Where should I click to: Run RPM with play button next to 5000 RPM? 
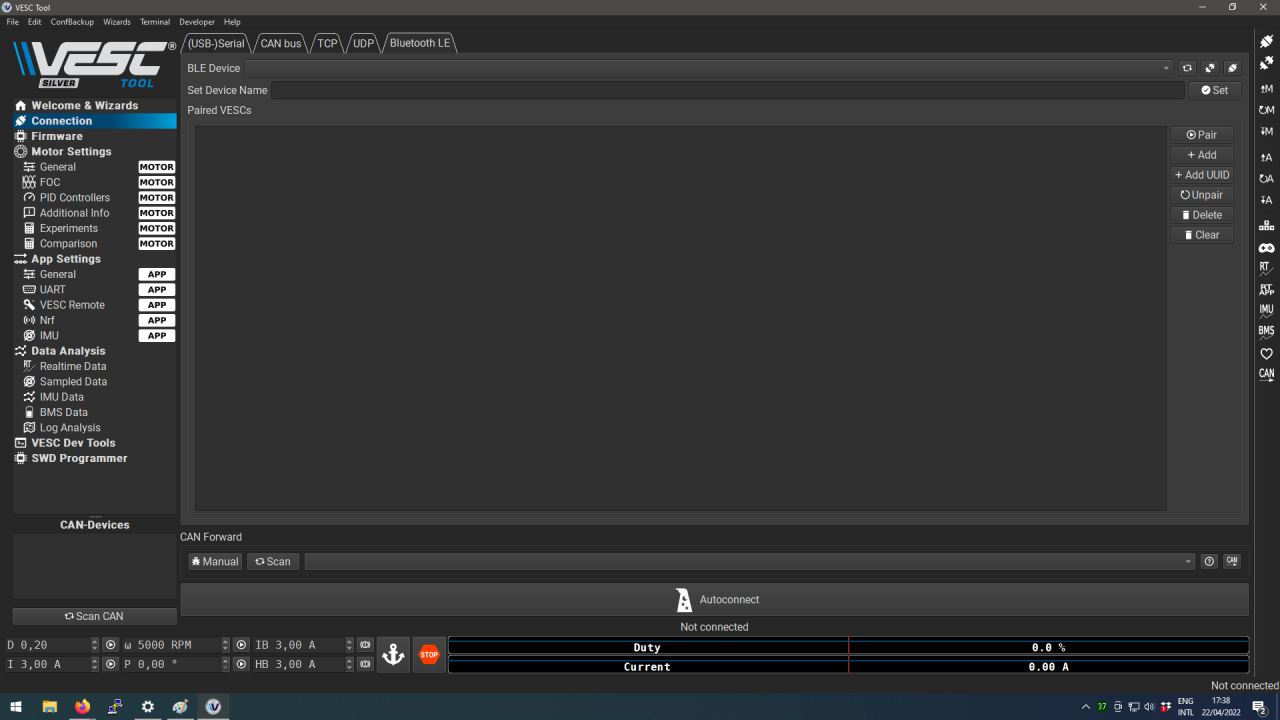coord(241,645)
